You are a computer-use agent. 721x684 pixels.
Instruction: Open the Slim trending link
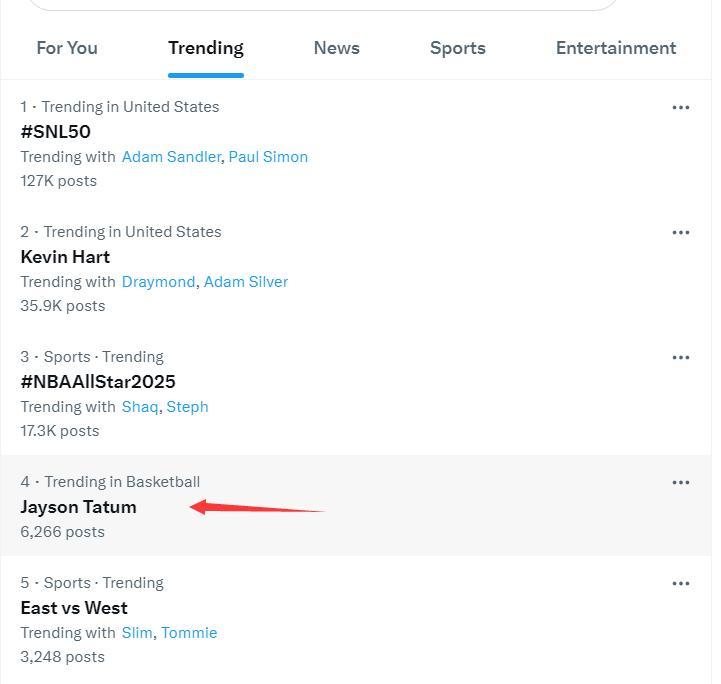[137, 633]
